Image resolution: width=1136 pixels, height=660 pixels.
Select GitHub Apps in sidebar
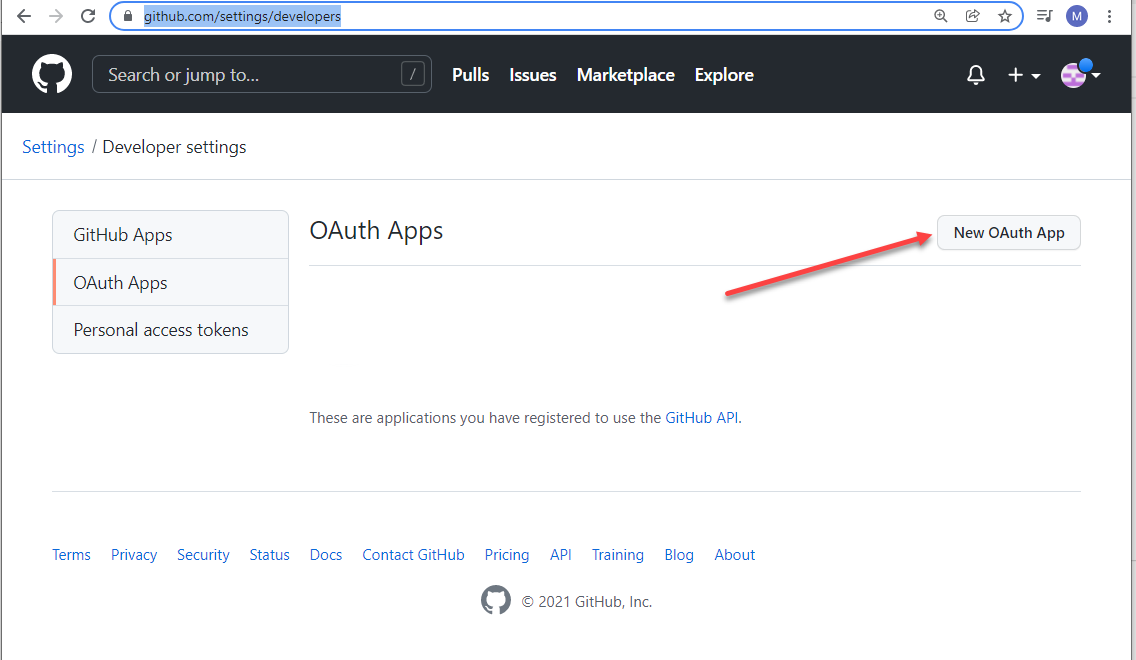point(123,235)
